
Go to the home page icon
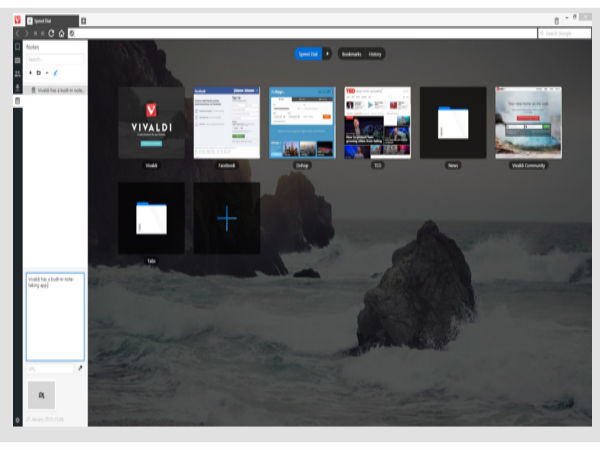click(x=61, y=33)
